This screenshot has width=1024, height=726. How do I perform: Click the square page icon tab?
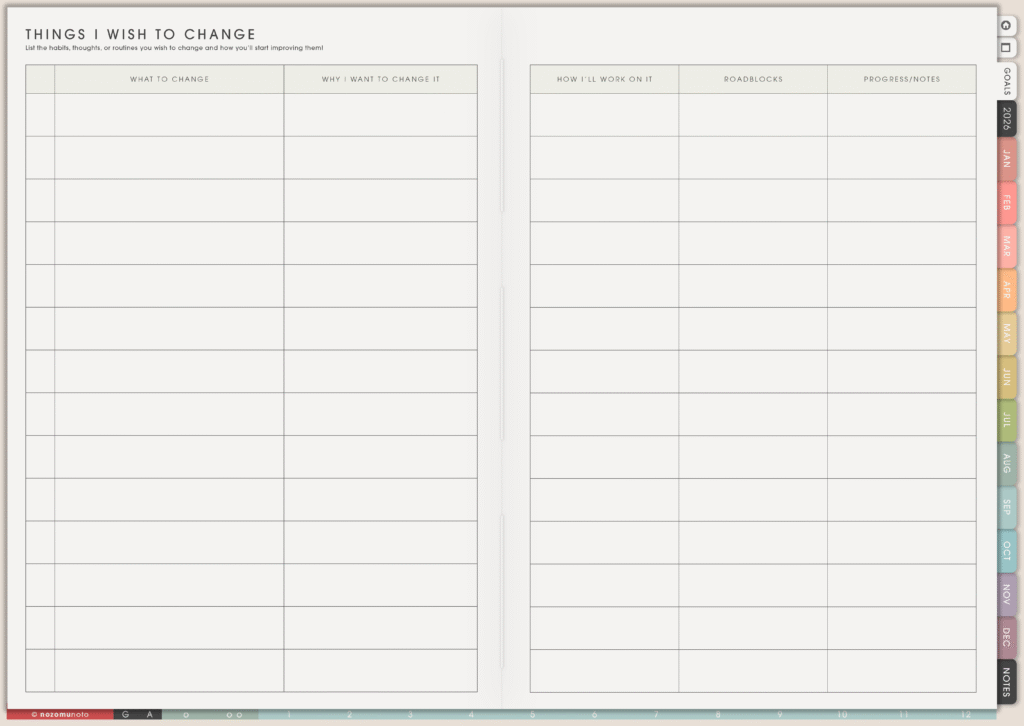click(1005, 47)
